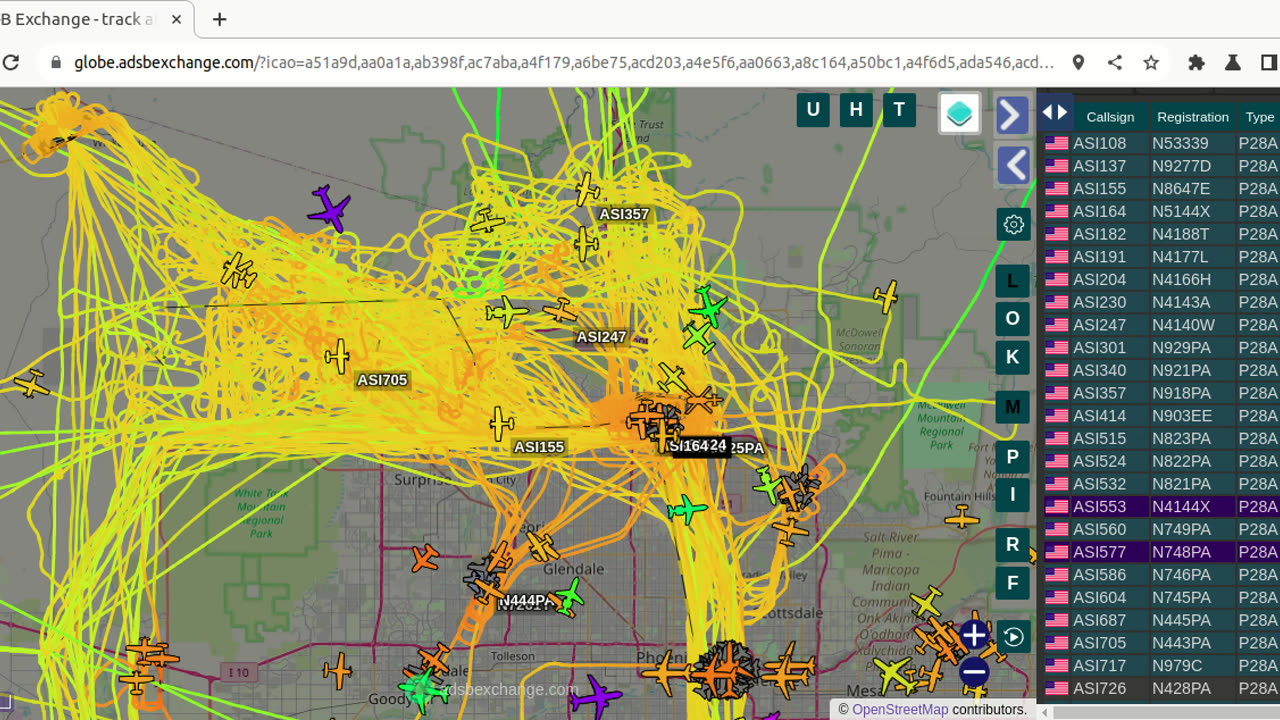Viewport: 1280px width, 720px height.
Task: Bookmark page with star icon
Action: pos(1151,62)
